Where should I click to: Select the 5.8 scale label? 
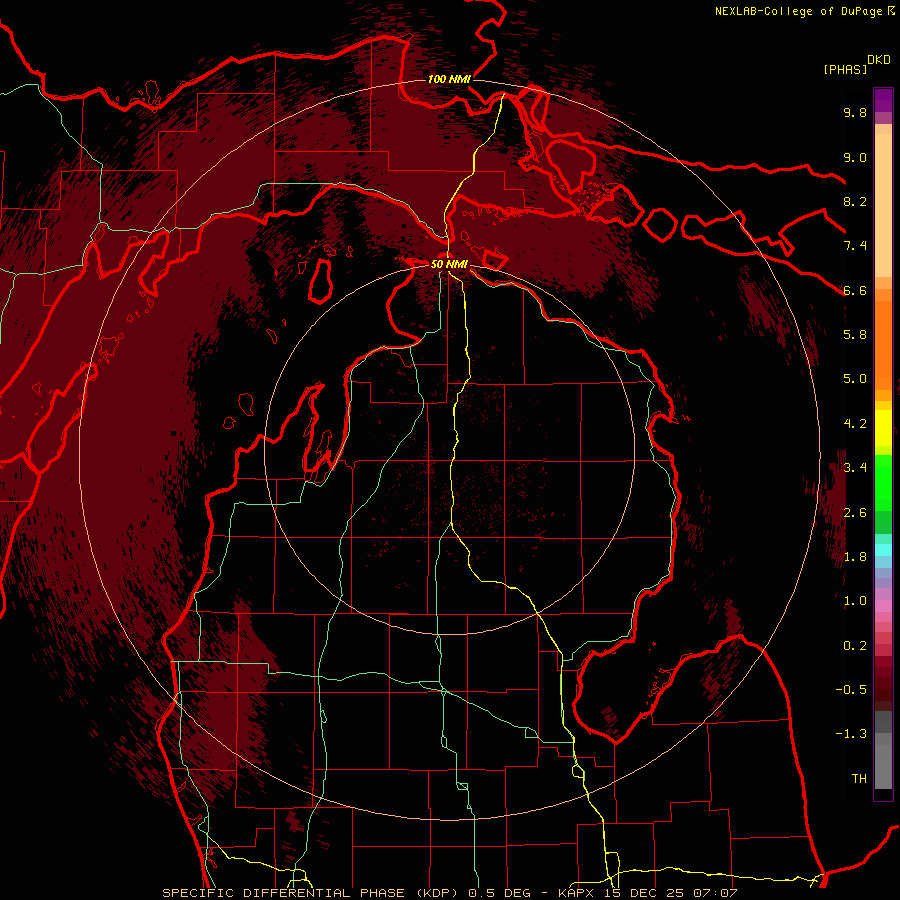(x=855, y=335)
